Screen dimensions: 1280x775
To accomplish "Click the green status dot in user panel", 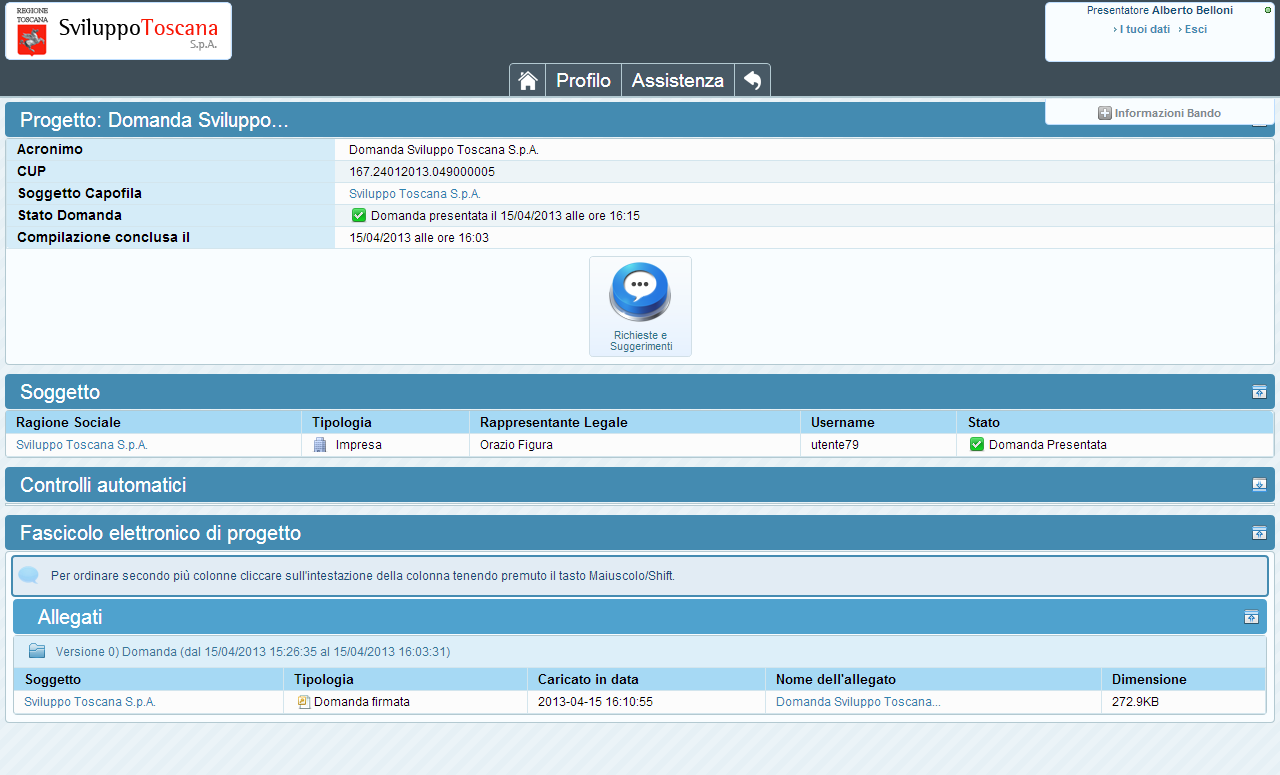I will point(1268,10).
